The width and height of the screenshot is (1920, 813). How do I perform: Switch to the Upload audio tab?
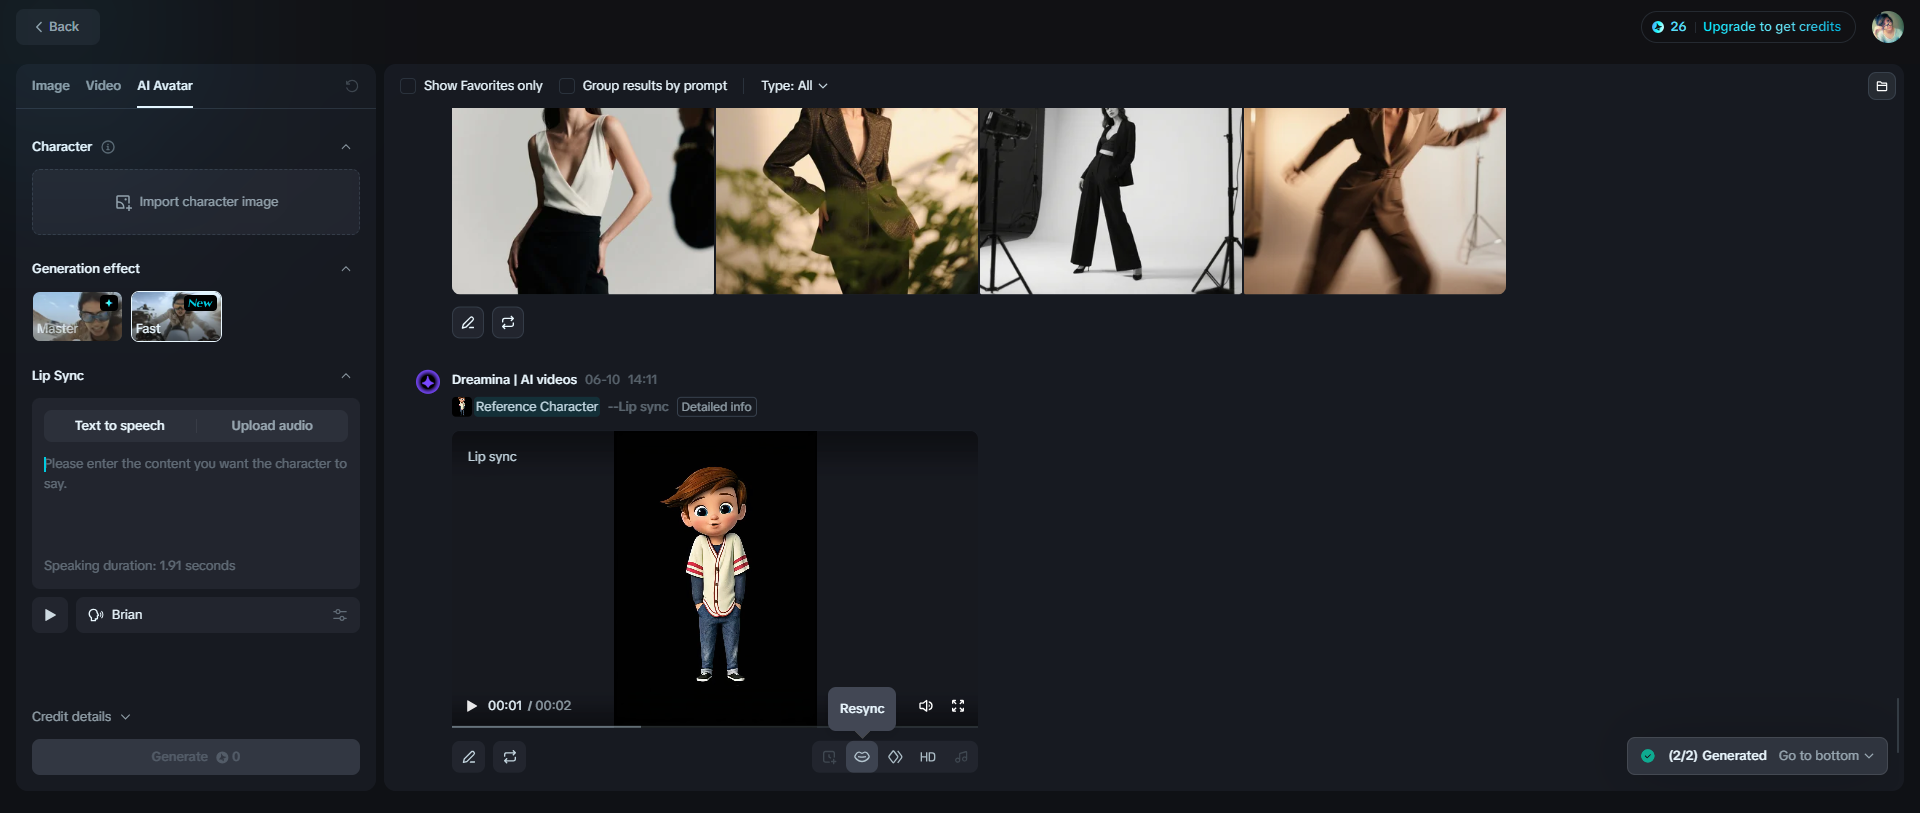pyautogui.click(x=272, y=426)
